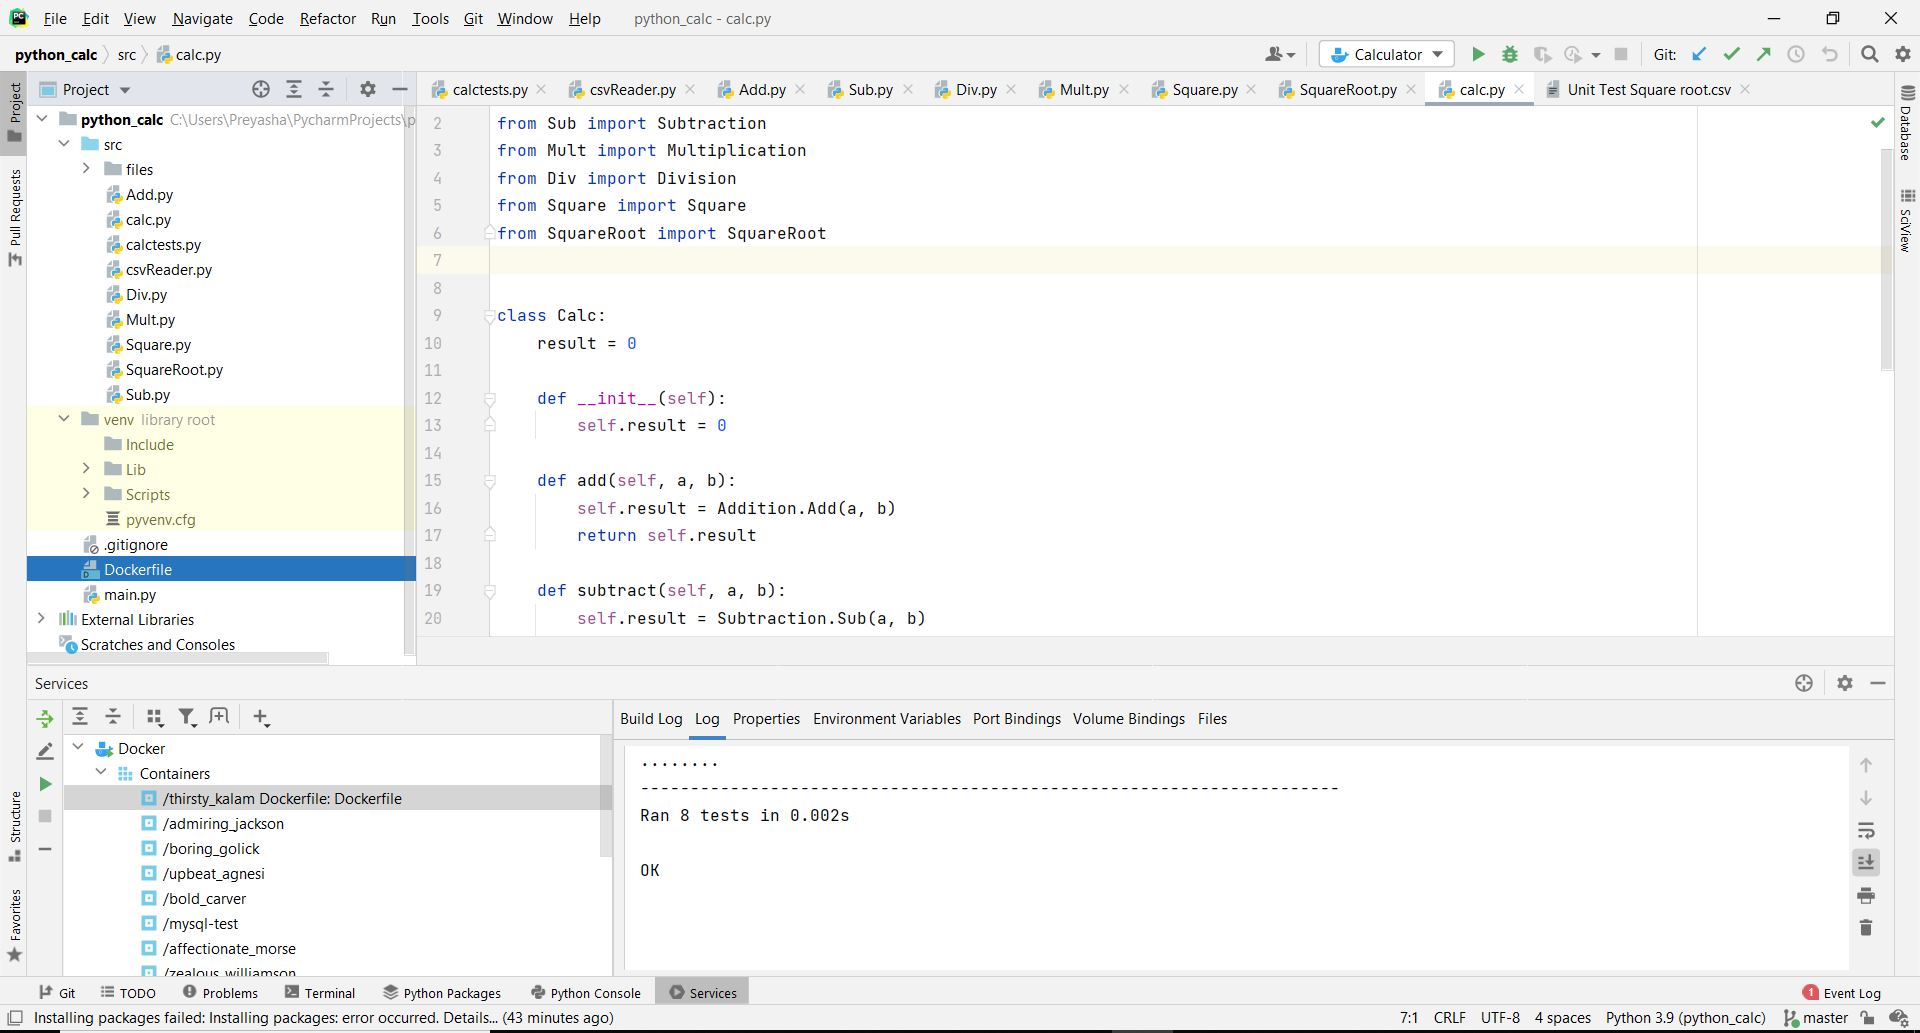
Task: Expand all in Project panel
Action: click(x=294, y=89)
